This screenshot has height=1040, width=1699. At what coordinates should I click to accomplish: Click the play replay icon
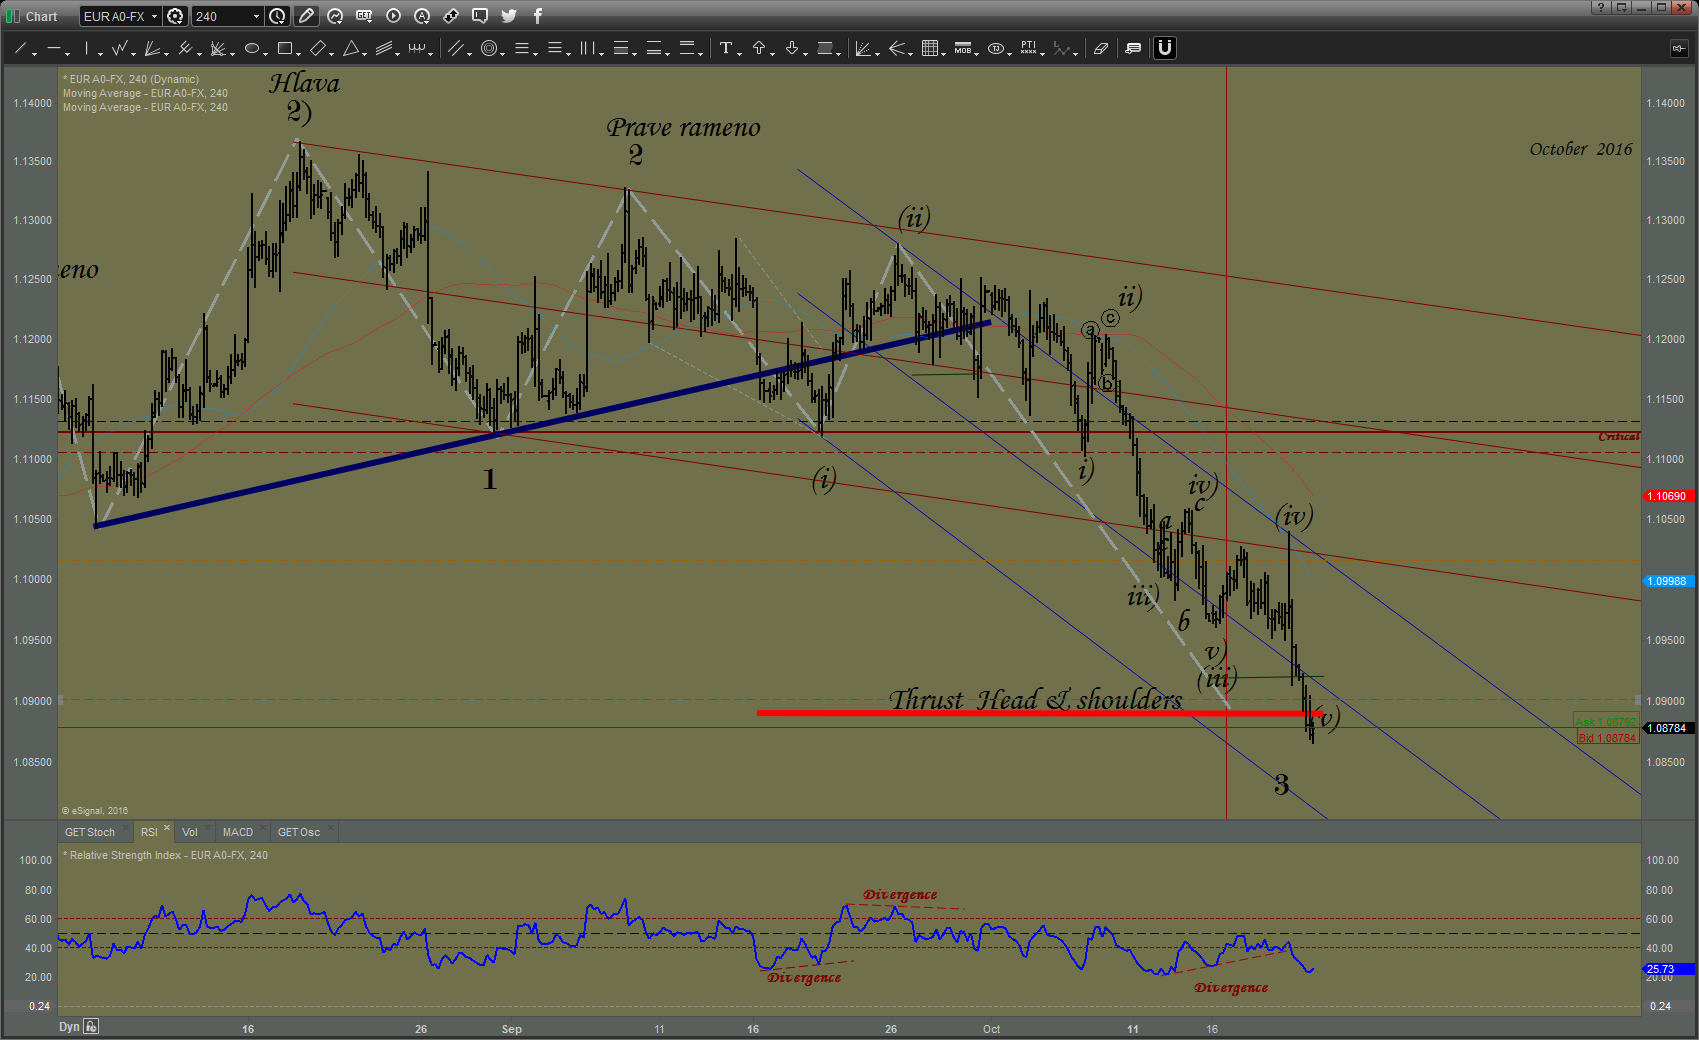[x=393, y=16]
